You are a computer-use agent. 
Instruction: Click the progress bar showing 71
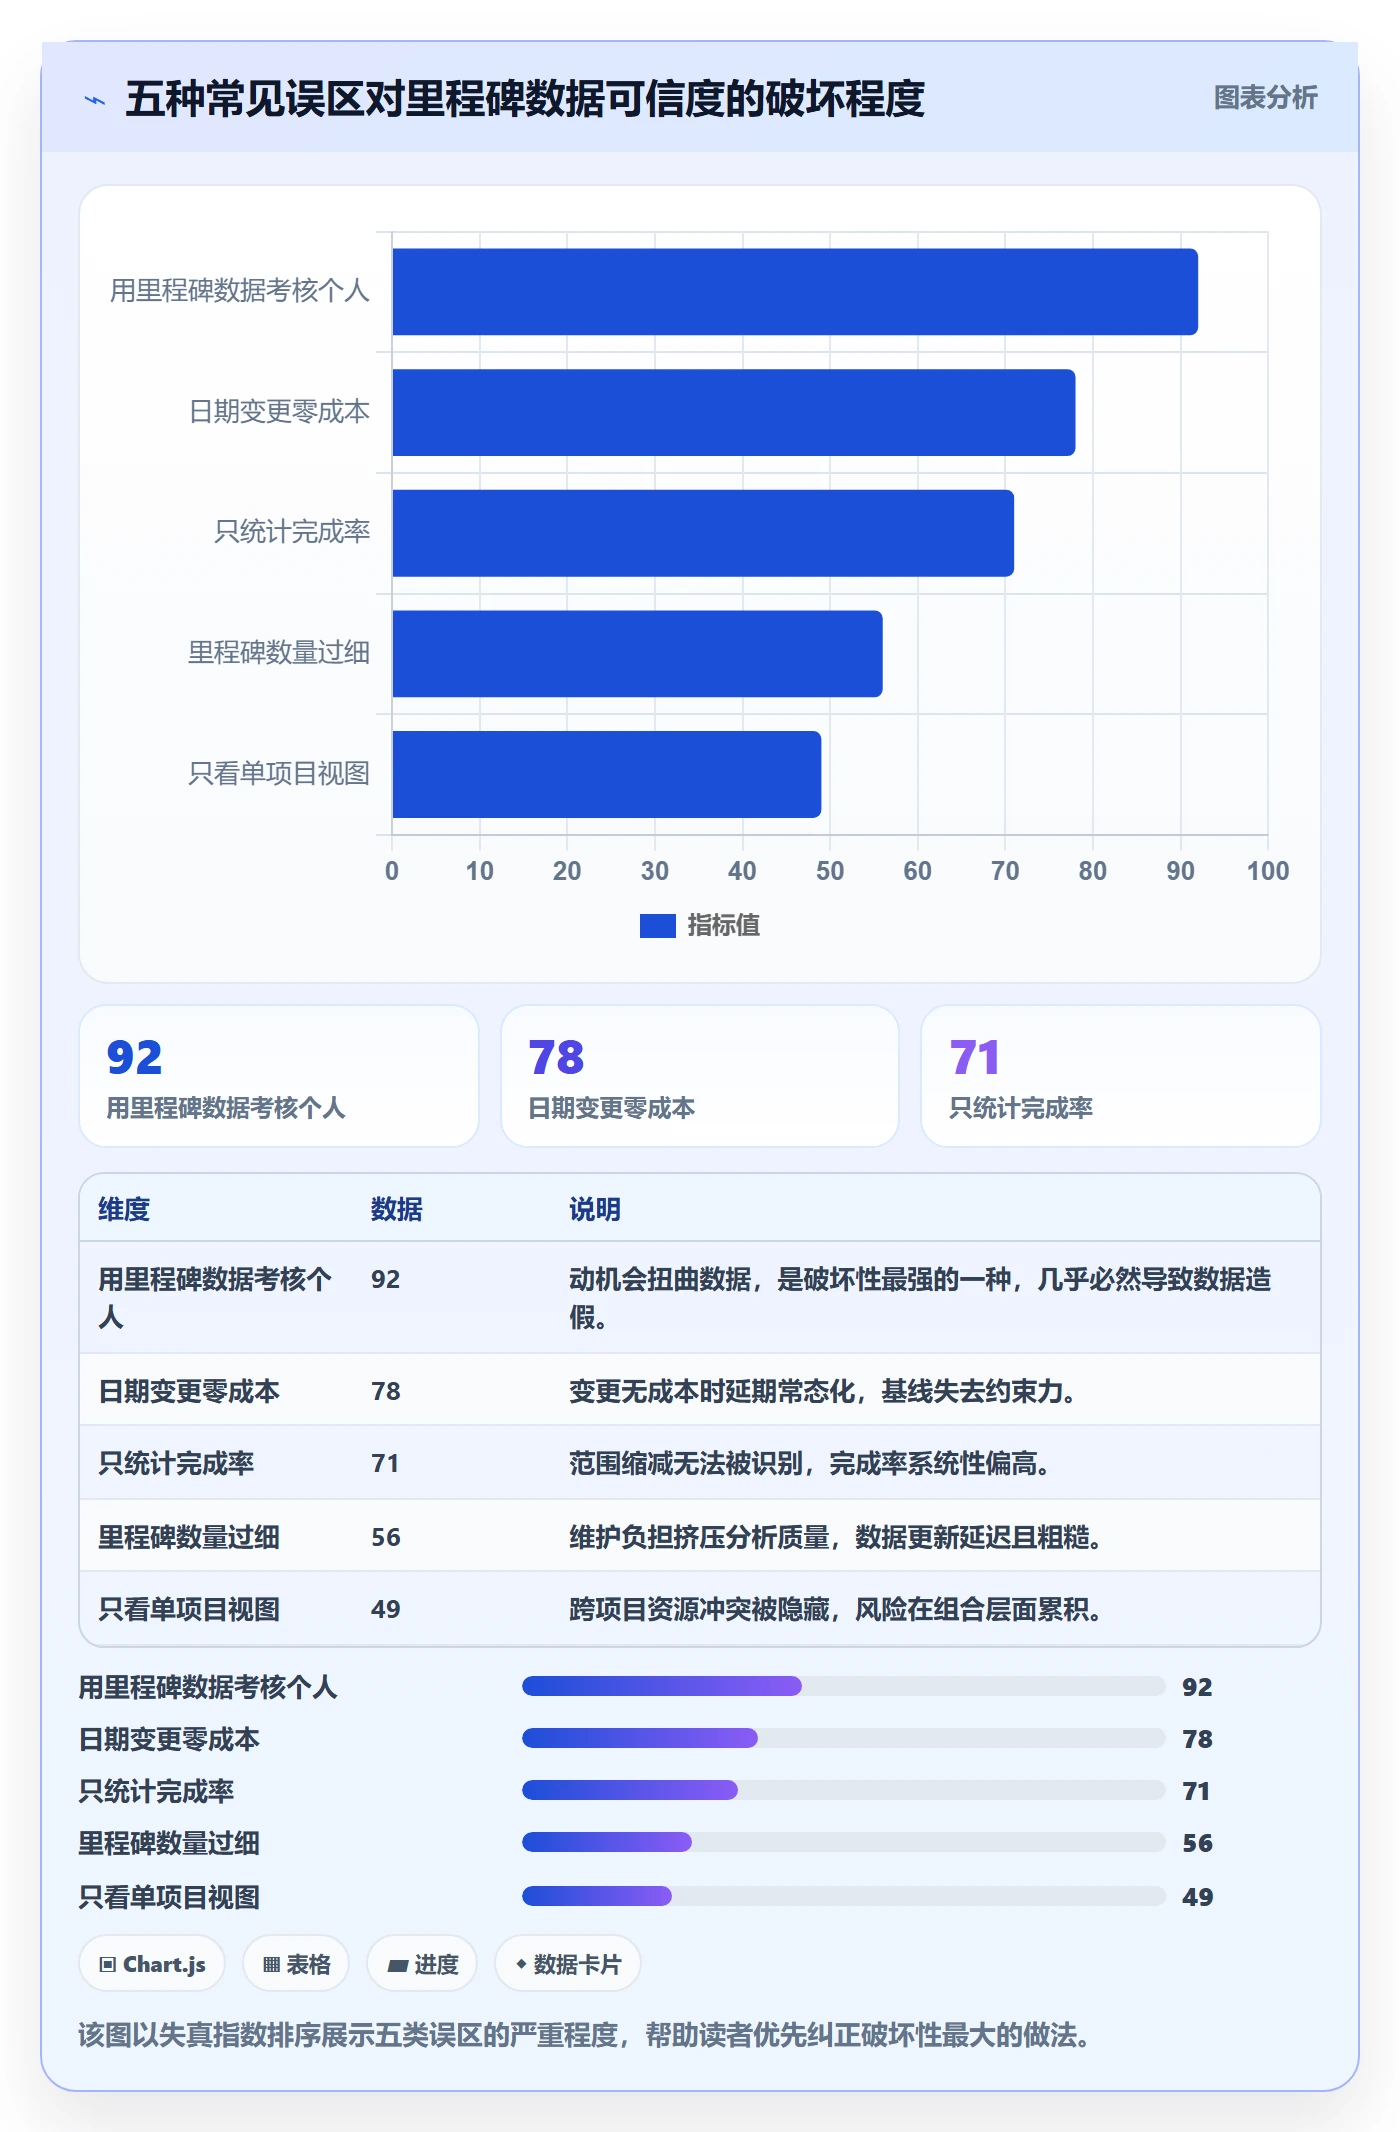[843, 1790]
